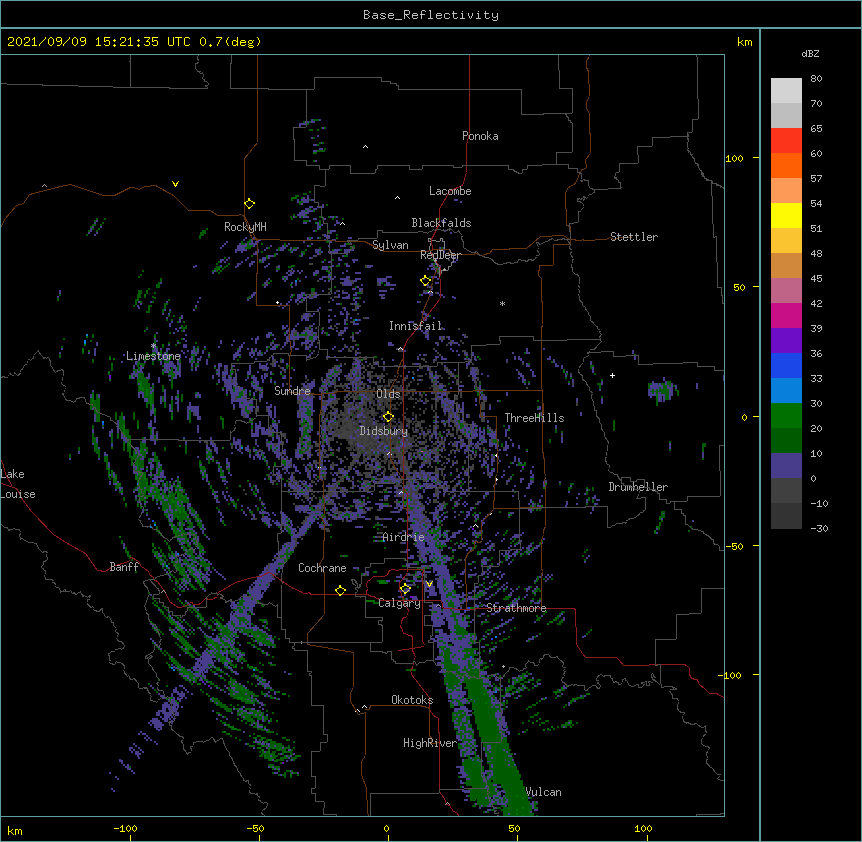The height and width of the screenshot is (842, 862).
Task: Select the yellow station marker beside Olds
Action: coord(388,417)
